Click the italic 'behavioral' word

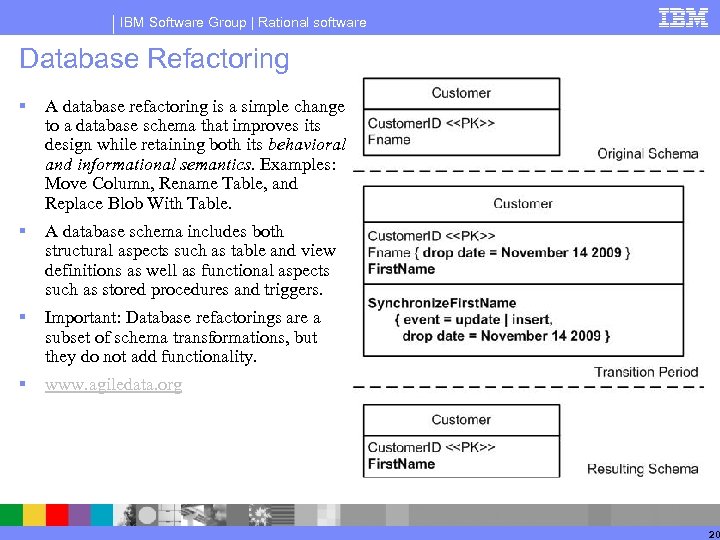pos(307,145)
